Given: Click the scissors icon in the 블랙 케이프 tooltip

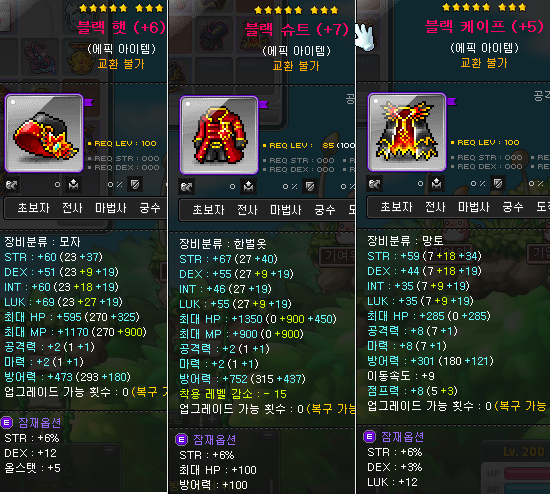Looking at the screenshot, I should coord(375,184).
